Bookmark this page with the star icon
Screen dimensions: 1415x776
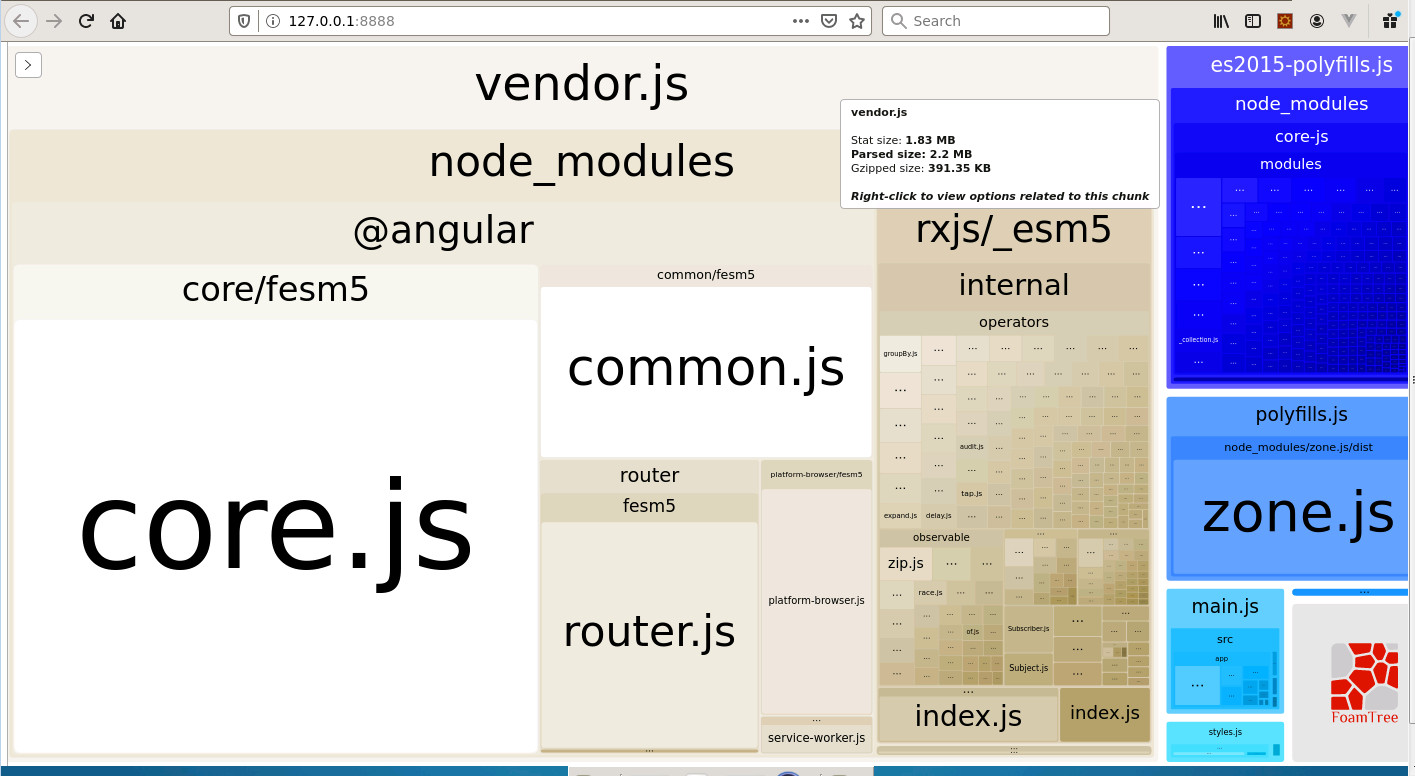pos(856,21)
